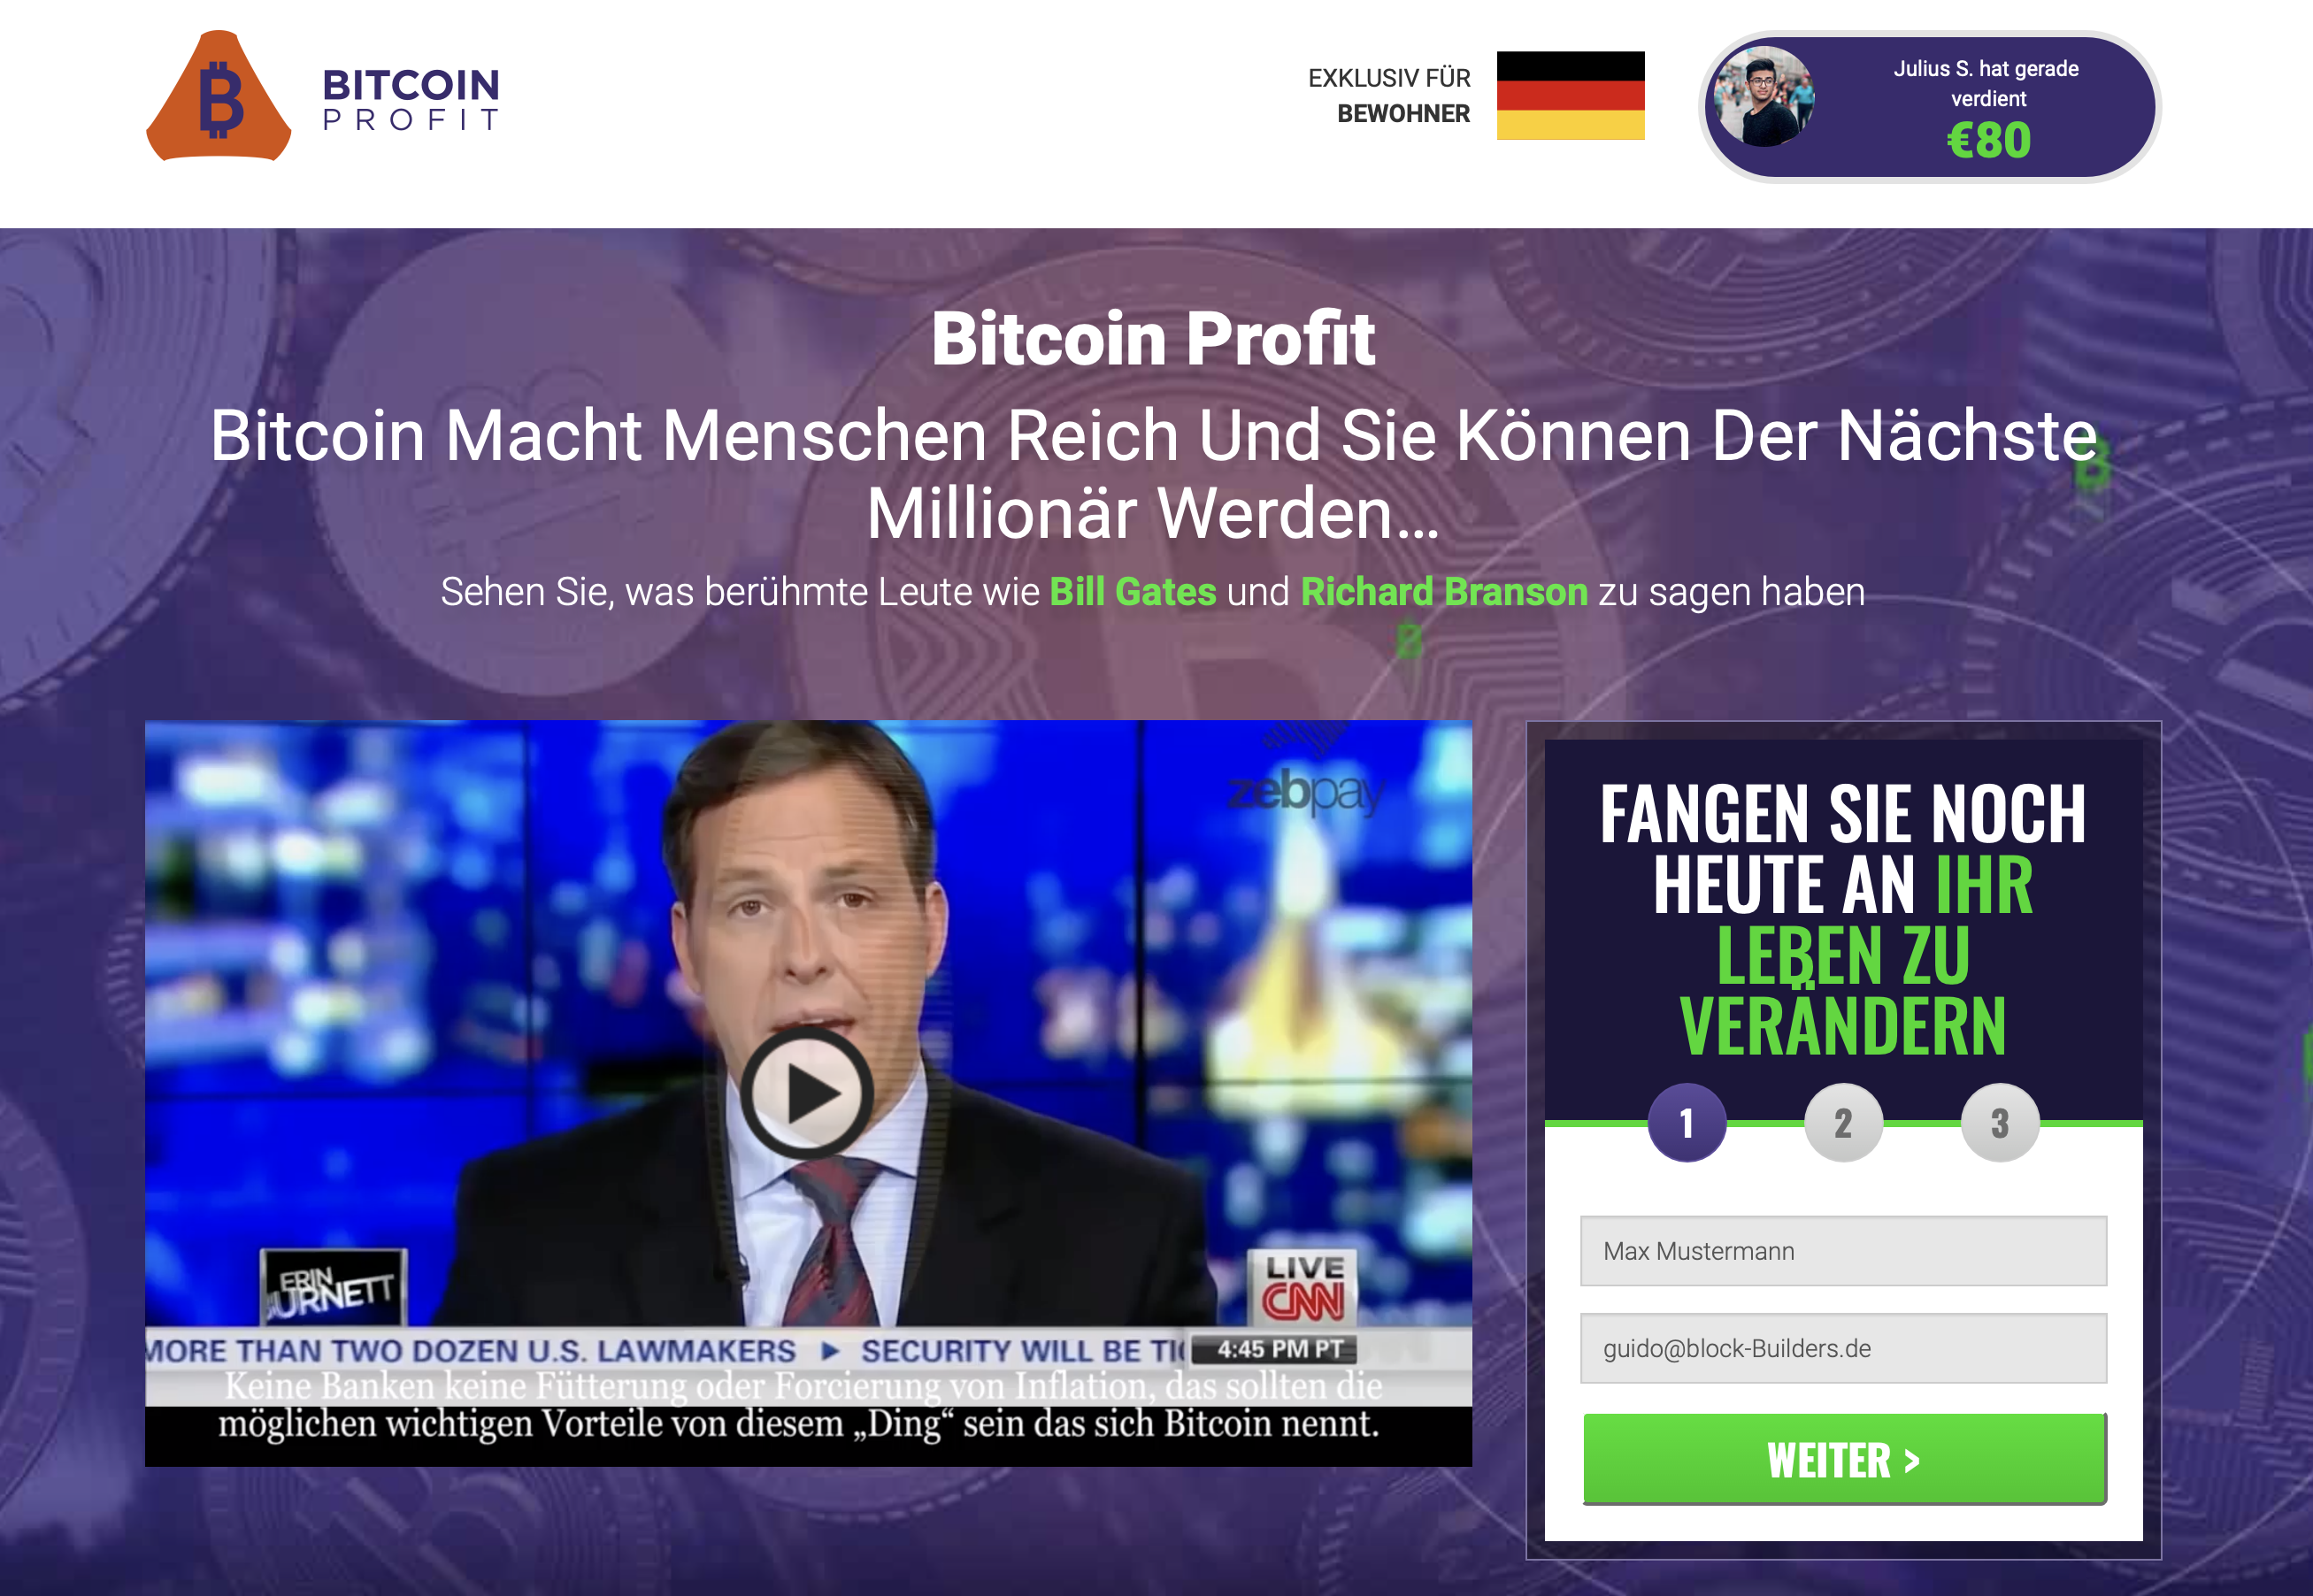Play the CNN video

(806, 1093)
